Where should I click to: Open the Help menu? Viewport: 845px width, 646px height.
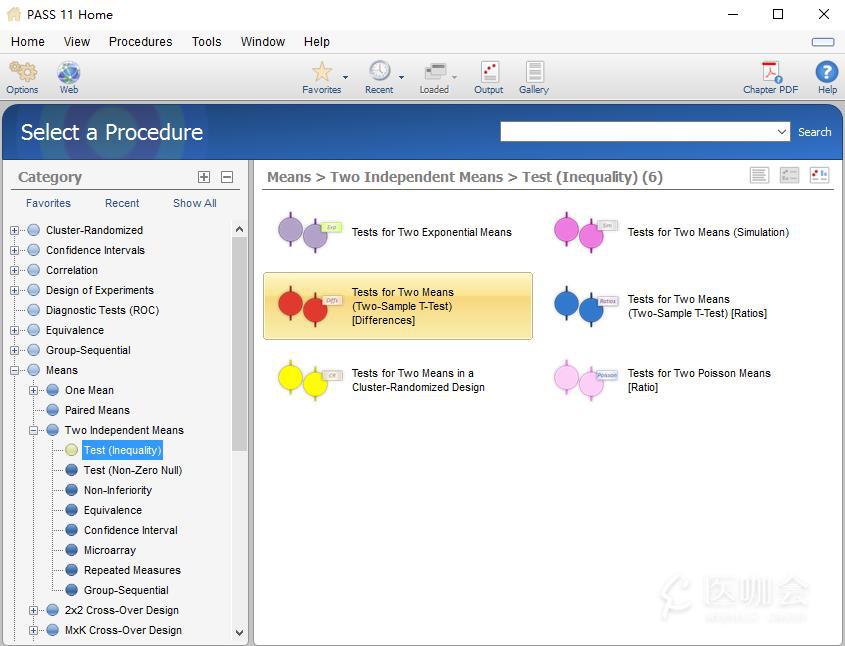(x=316, y=41)
